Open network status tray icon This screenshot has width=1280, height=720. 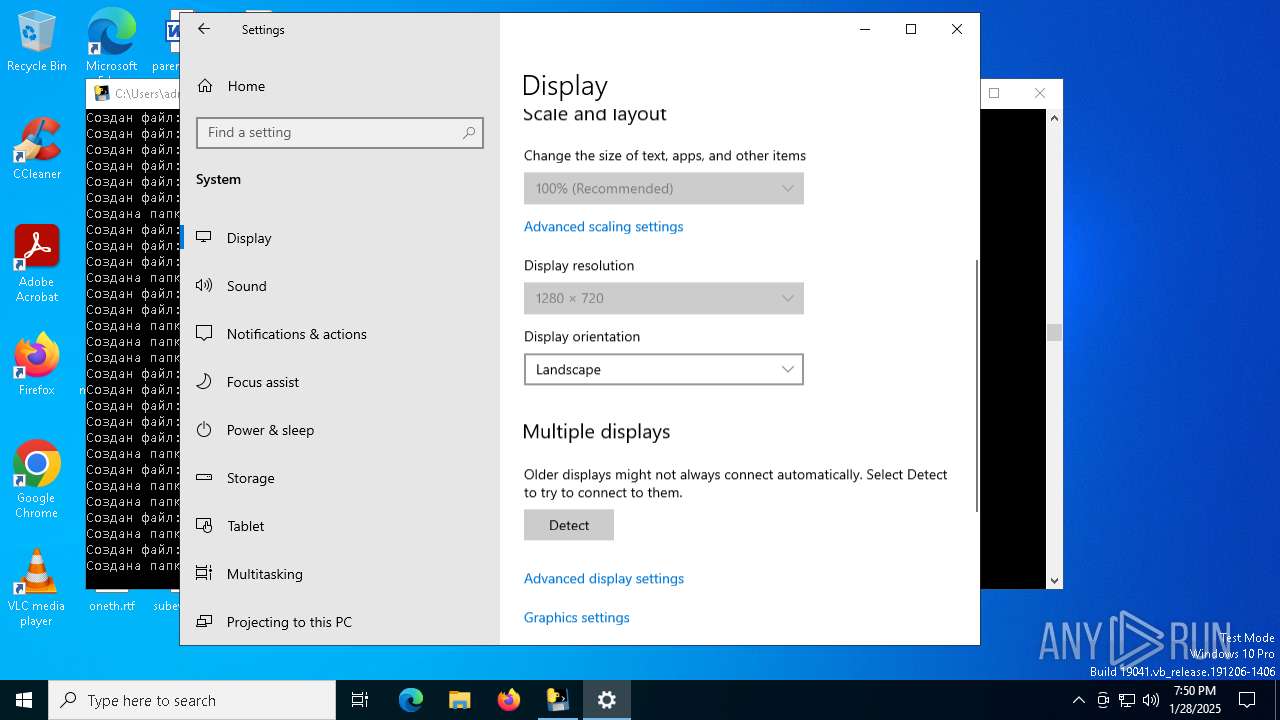click(x=1127, y=700)
